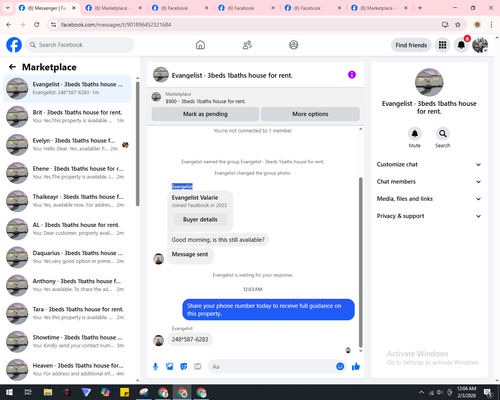View site information icon in address bar
Screen dimensions: 500x400
coord(53,25)
